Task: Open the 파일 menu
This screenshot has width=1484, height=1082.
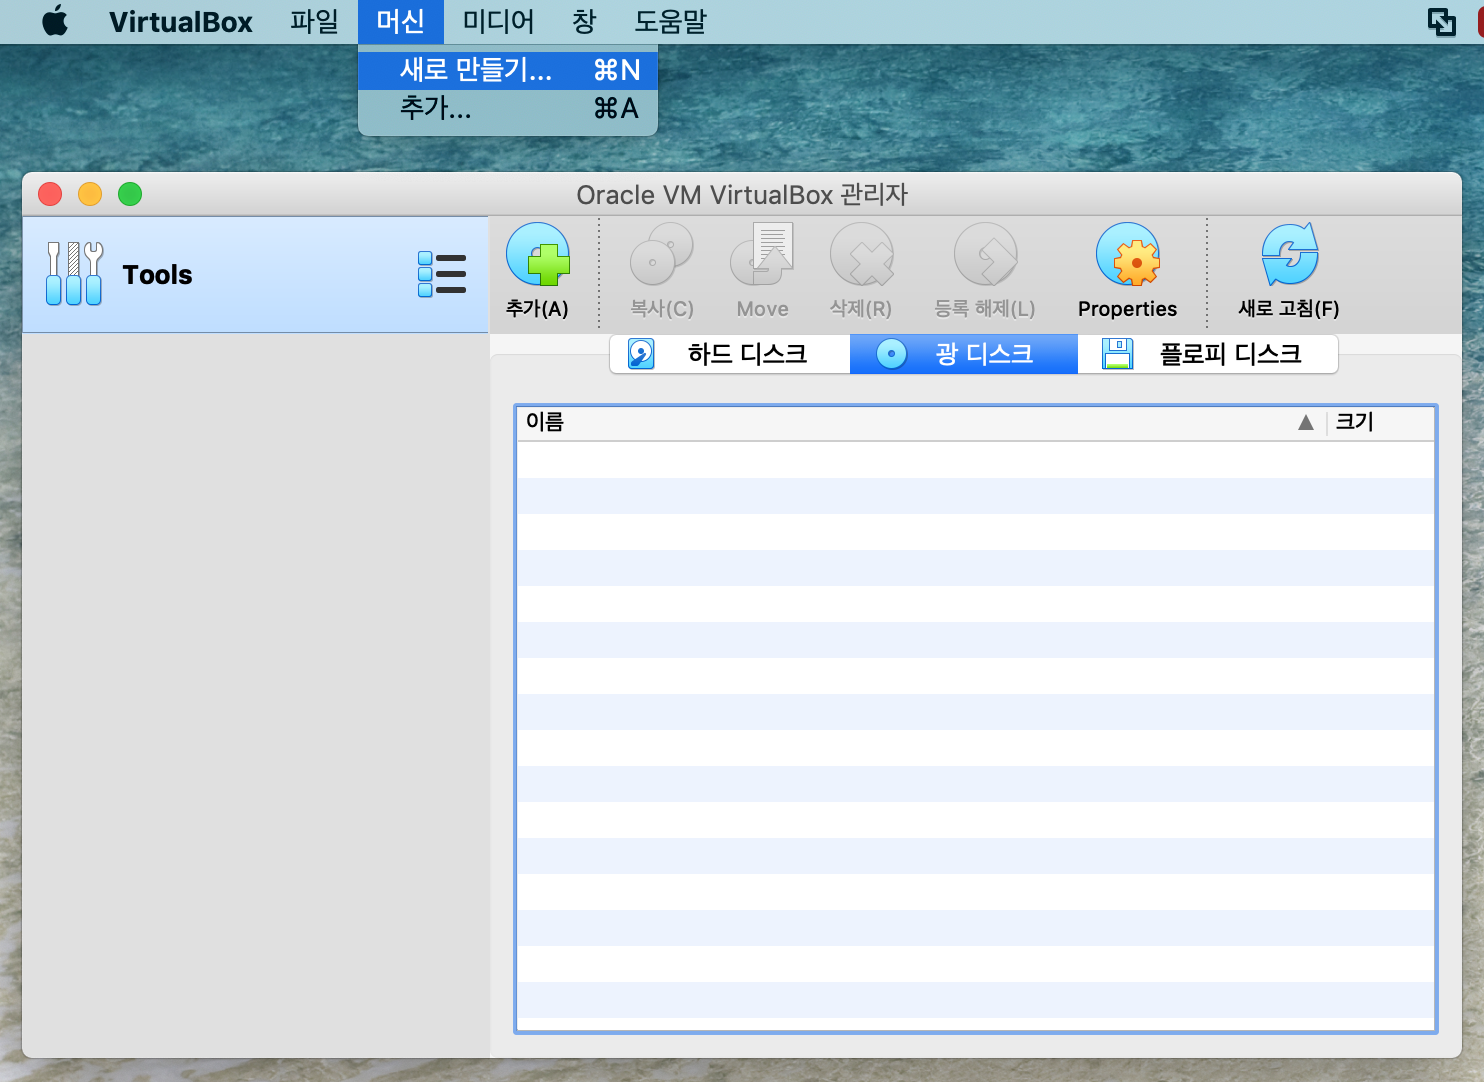Action: tap(314, 21)
